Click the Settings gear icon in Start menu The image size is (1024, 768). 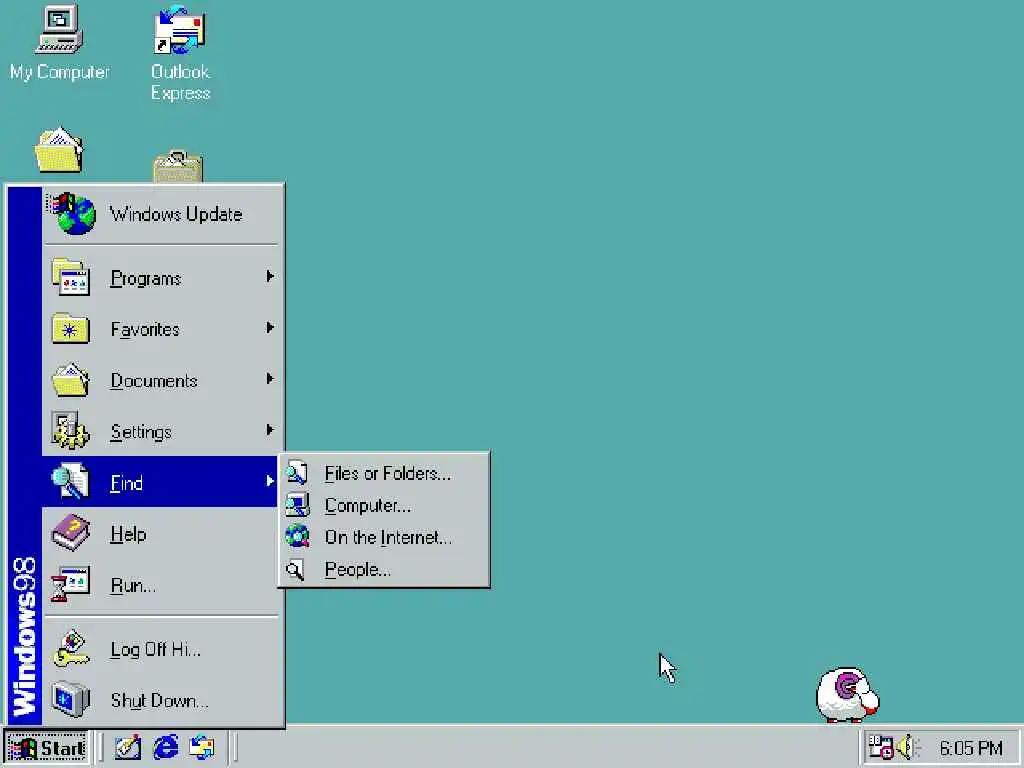pyautogui.click(x=71, y=430)
